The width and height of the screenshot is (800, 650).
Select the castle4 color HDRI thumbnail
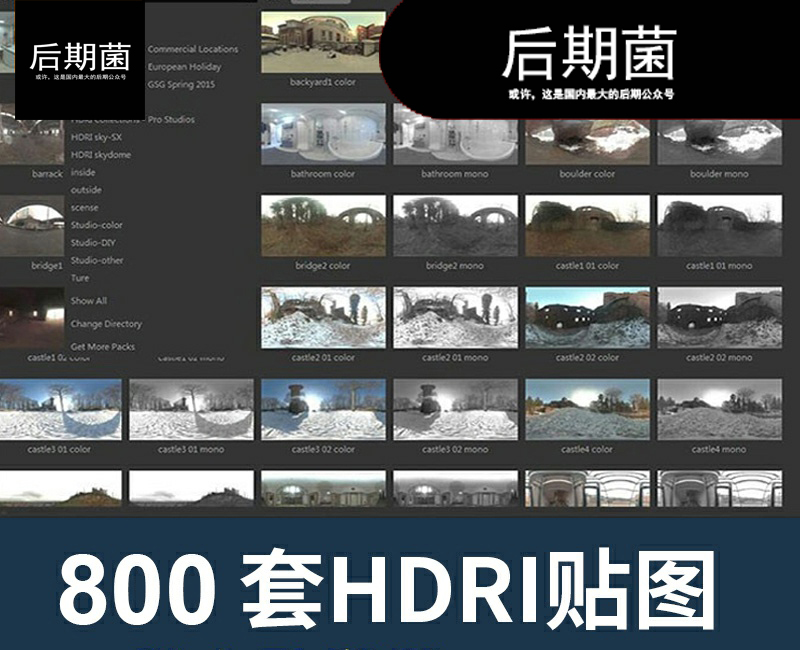pos(587,409)
